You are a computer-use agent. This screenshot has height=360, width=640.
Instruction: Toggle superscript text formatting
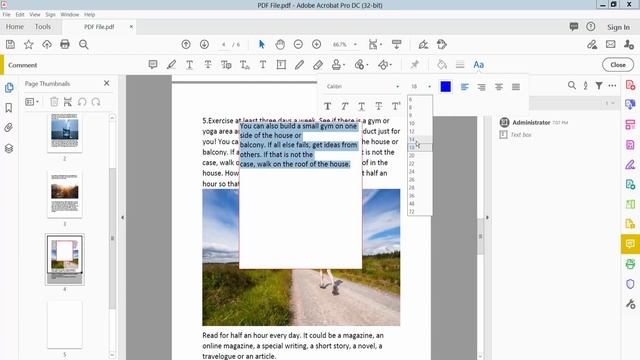[x=396, y=106]
